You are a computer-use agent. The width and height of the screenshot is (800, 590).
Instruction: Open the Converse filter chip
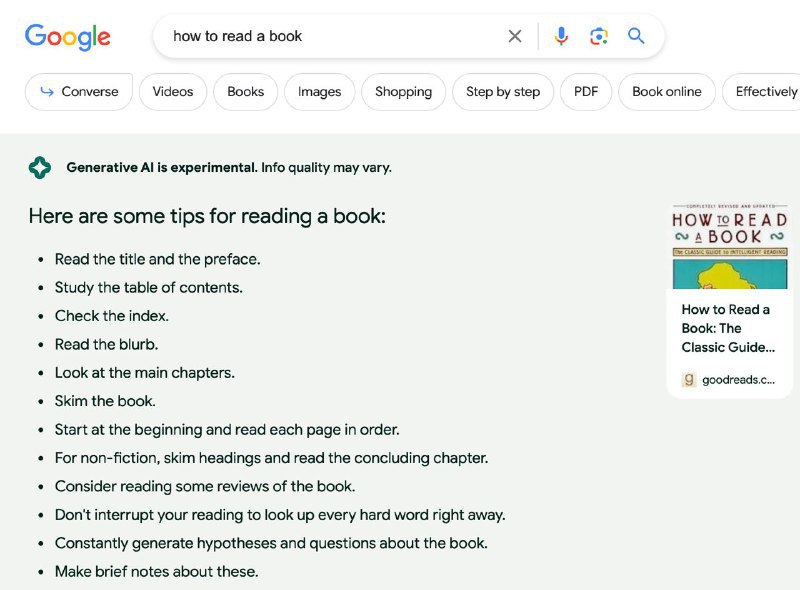tap(79, 92)
